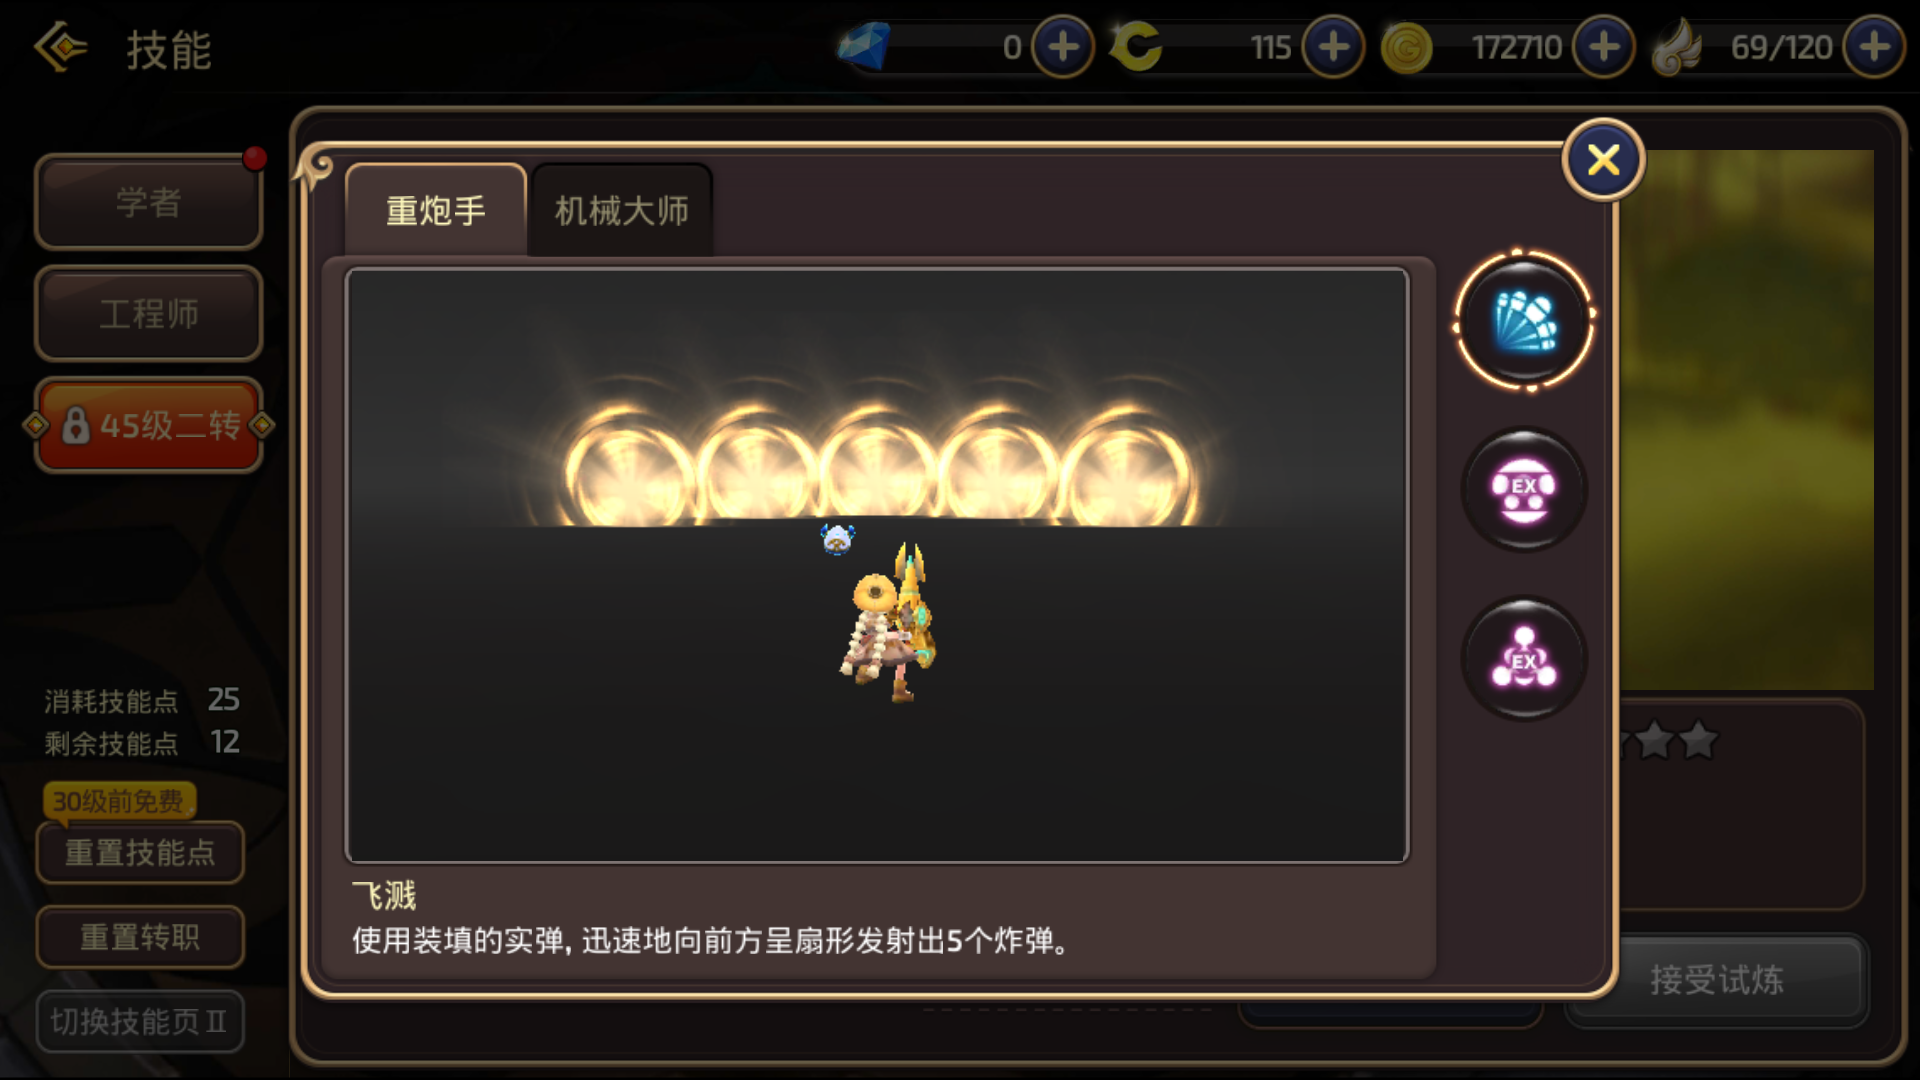1920x1080 pixels.
Task: Click the 重置转职 button
Action: click(x=140, y=937)
